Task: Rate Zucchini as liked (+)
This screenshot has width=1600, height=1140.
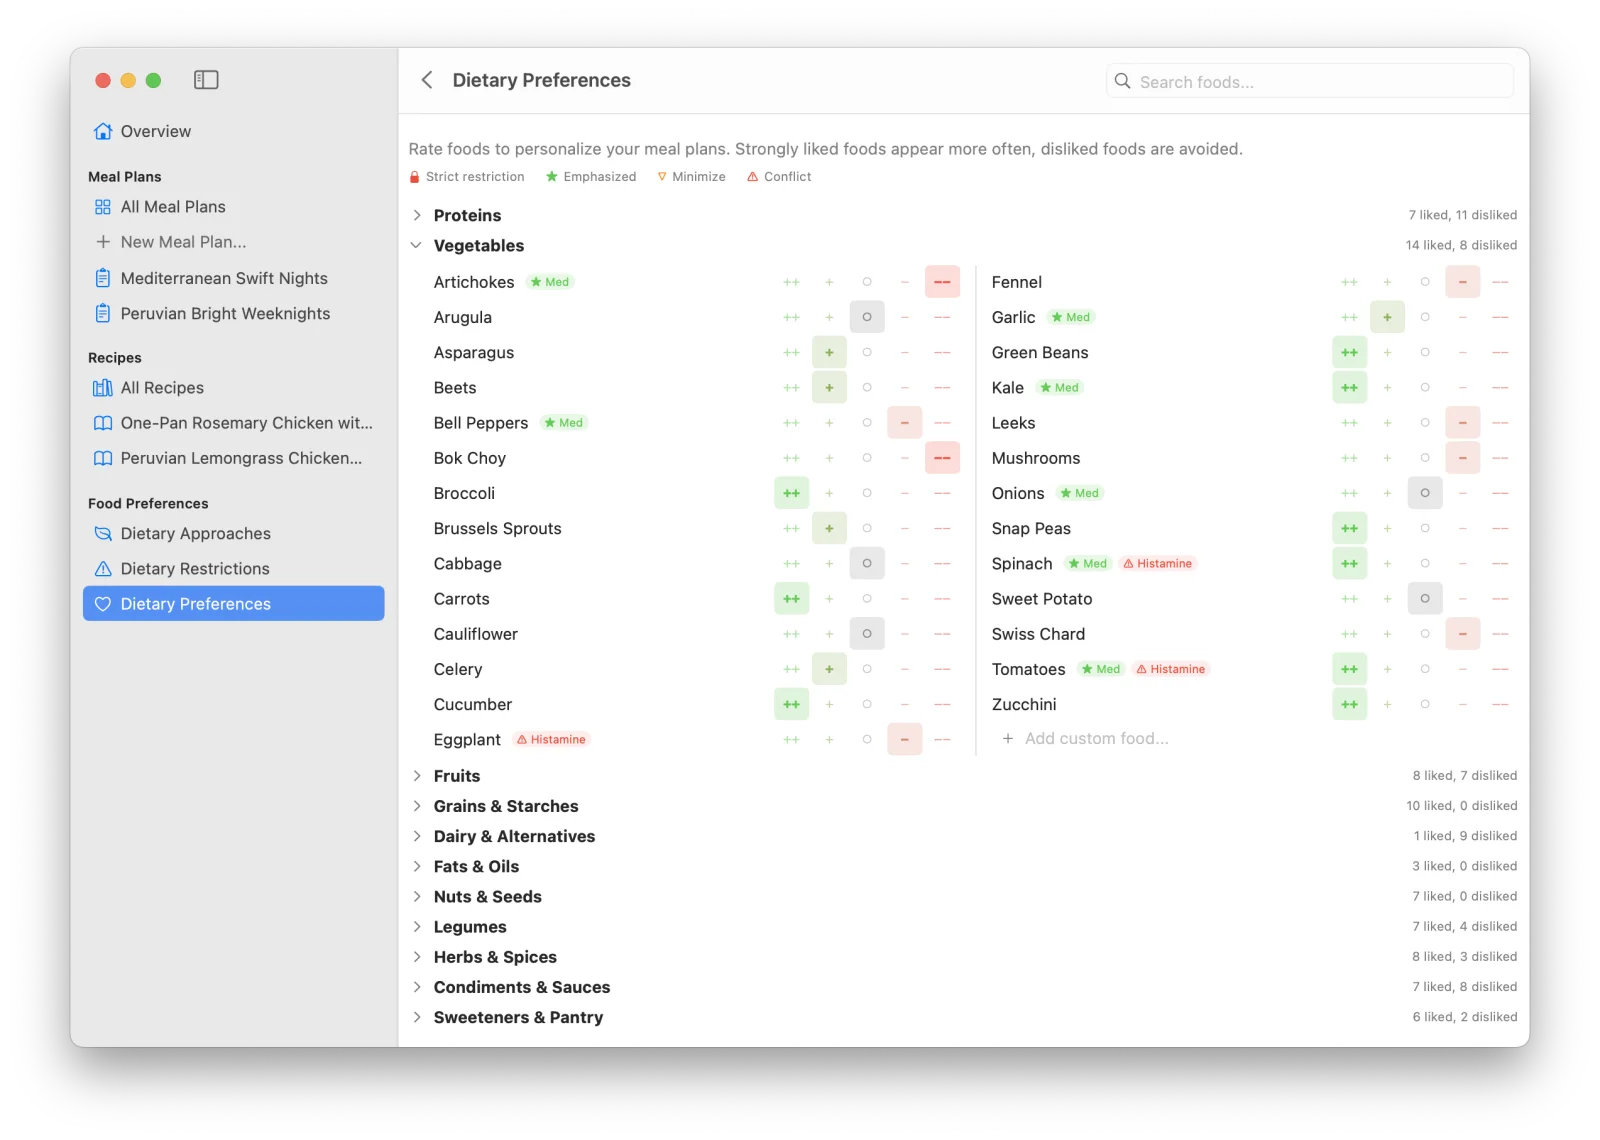Action: 1387,704
